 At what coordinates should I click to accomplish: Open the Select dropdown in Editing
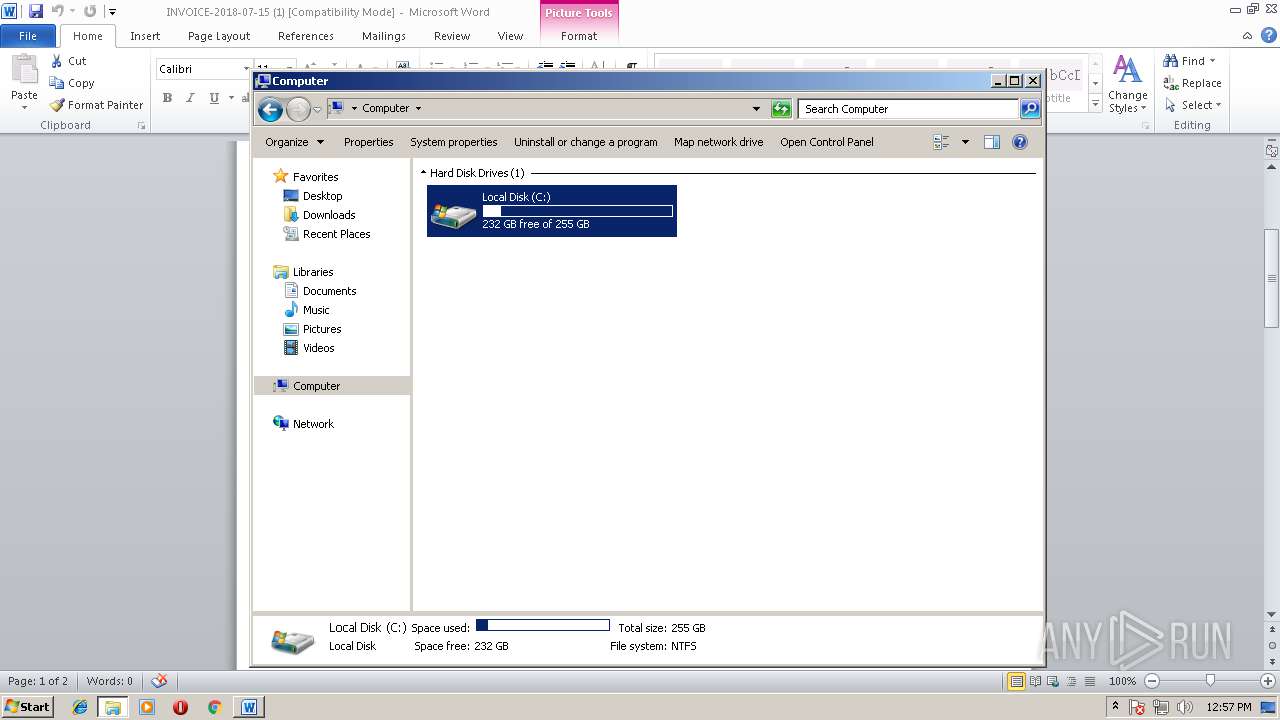click(x=1193, y=105)
